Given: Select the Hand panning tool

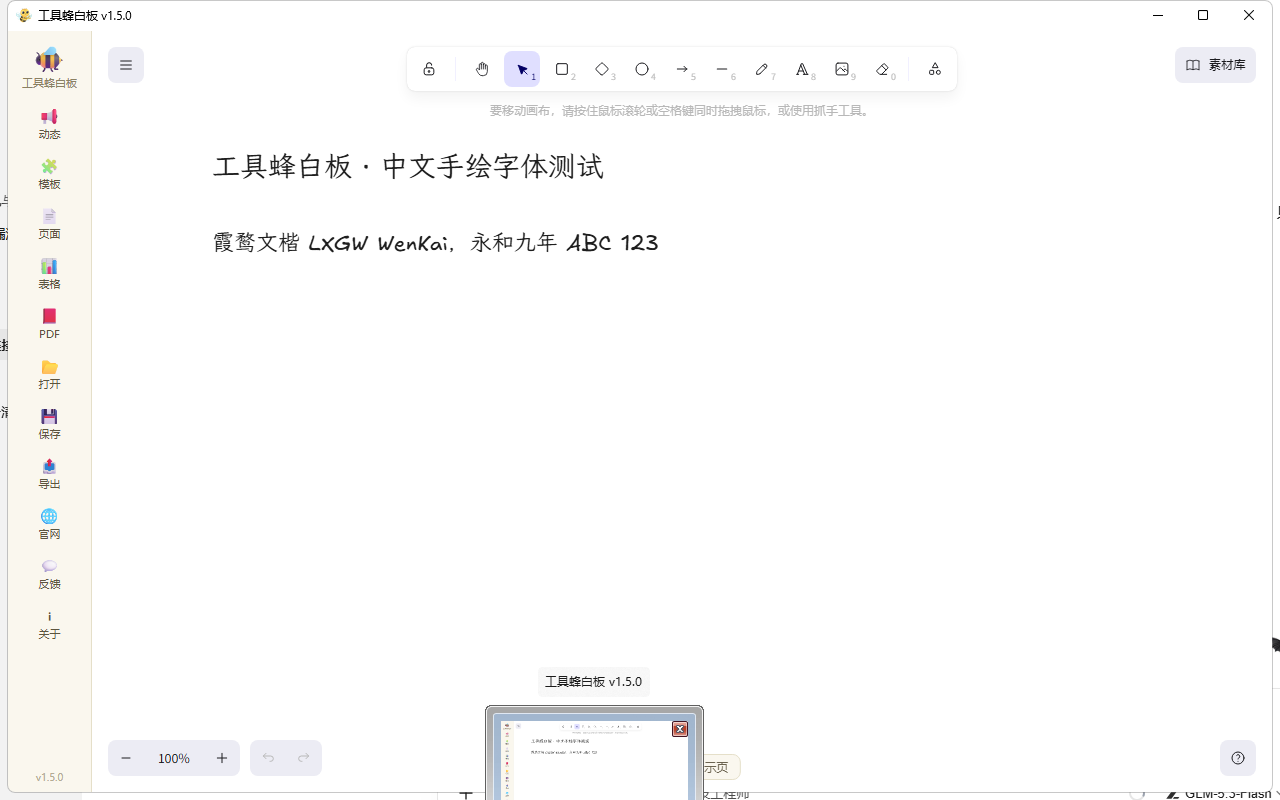Looking at the screenshot, I should coord(482,69).
